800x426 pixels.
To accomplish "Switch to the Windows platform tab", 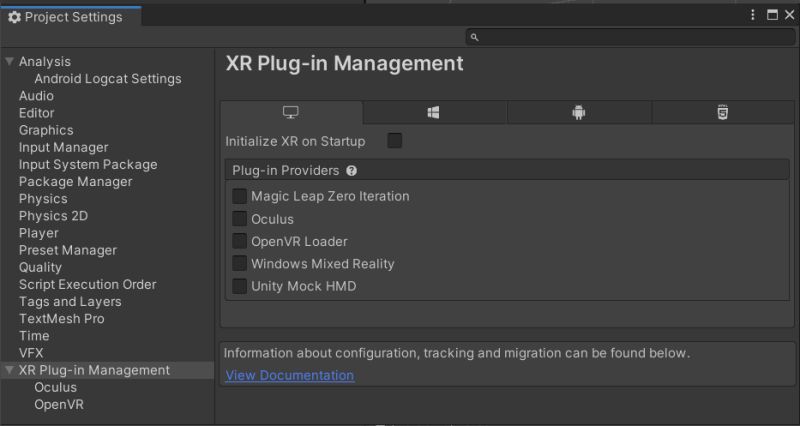I will [x=434, y=113].
